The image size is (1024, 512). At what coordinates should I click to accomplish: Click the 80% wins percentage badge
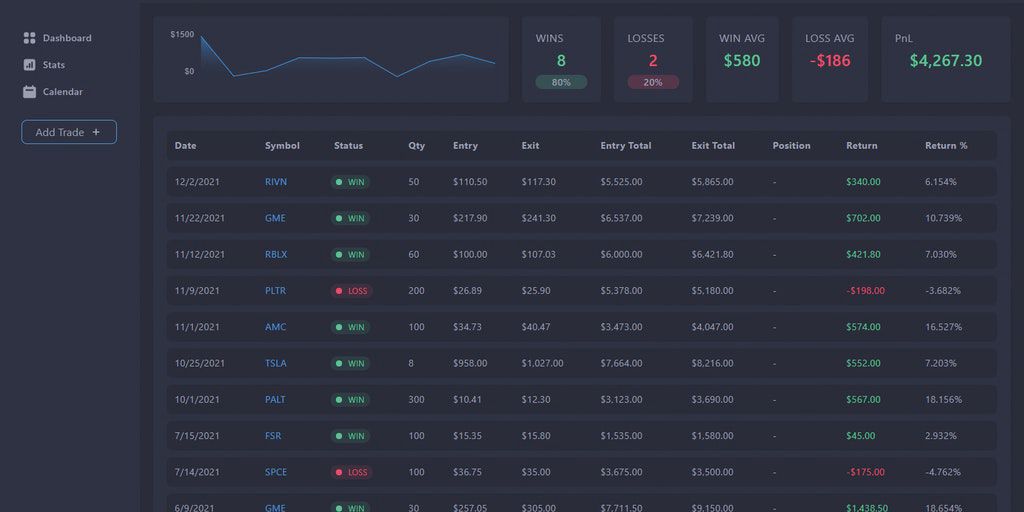tap(561, 82)
